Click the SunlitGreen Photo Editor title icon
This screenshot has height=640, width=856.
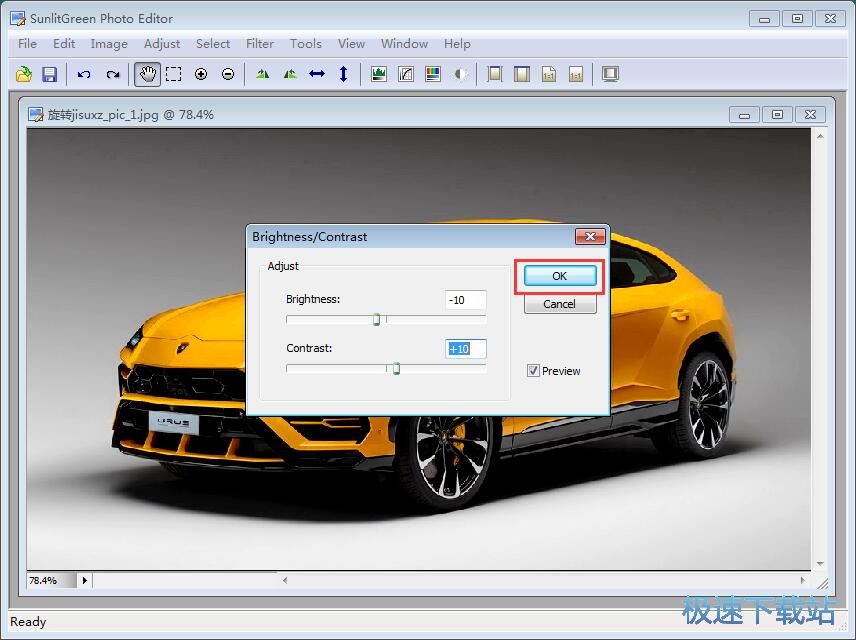[x=17, y=19]
